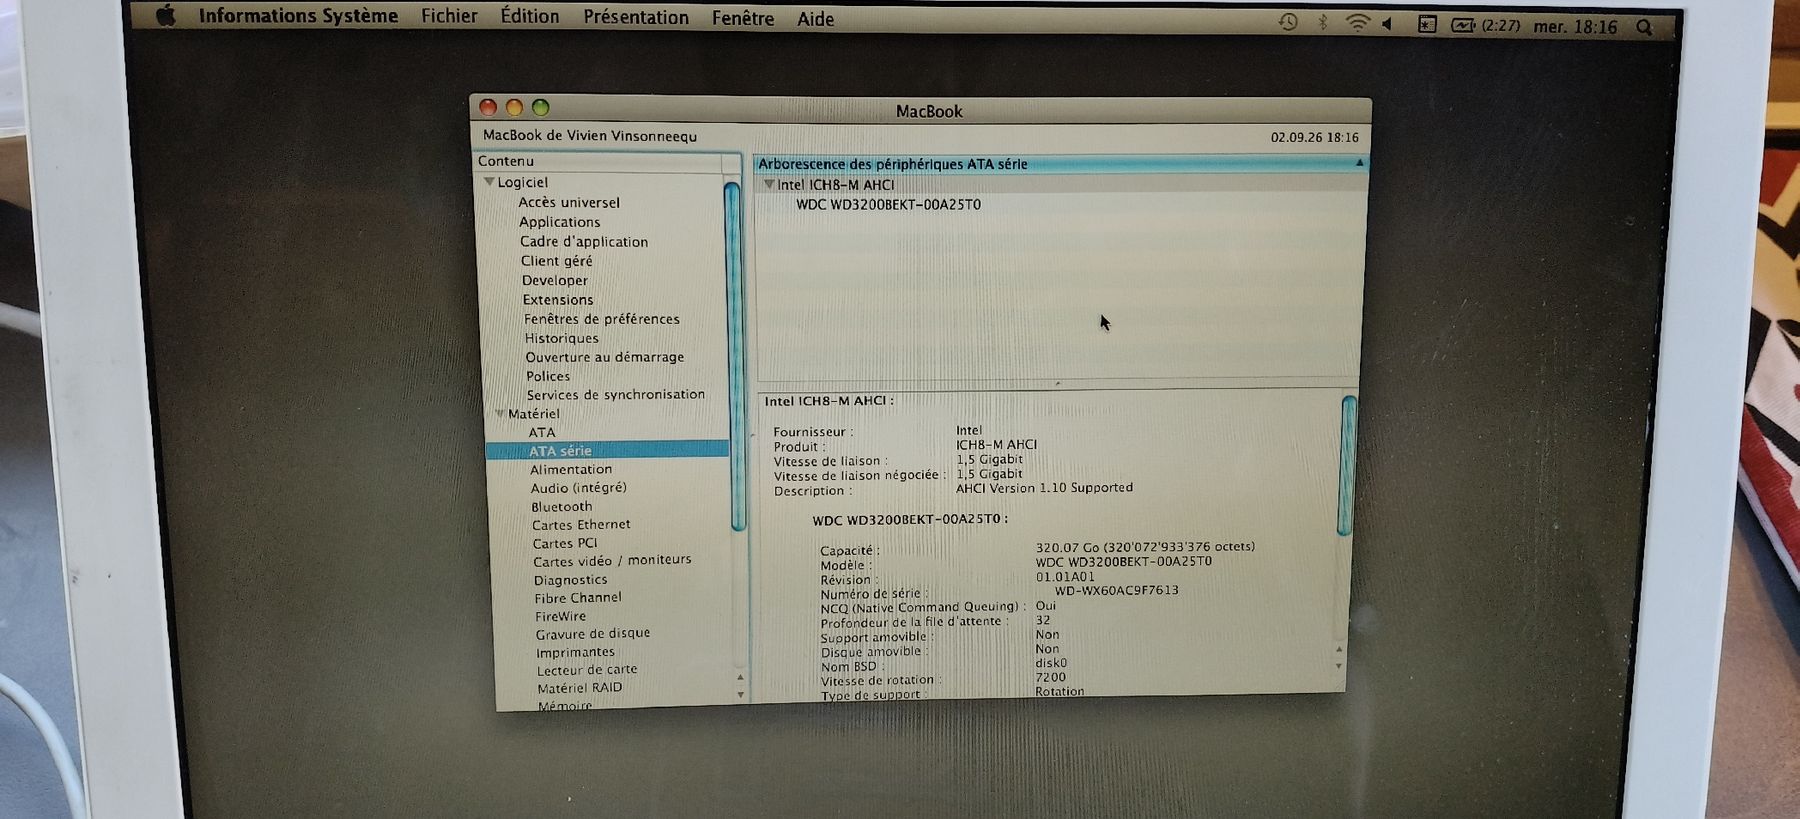The height and width of the screenshot is (819, 1800).
Task: Click the sidebar scroll up arrow
Action: click(740, 677)
